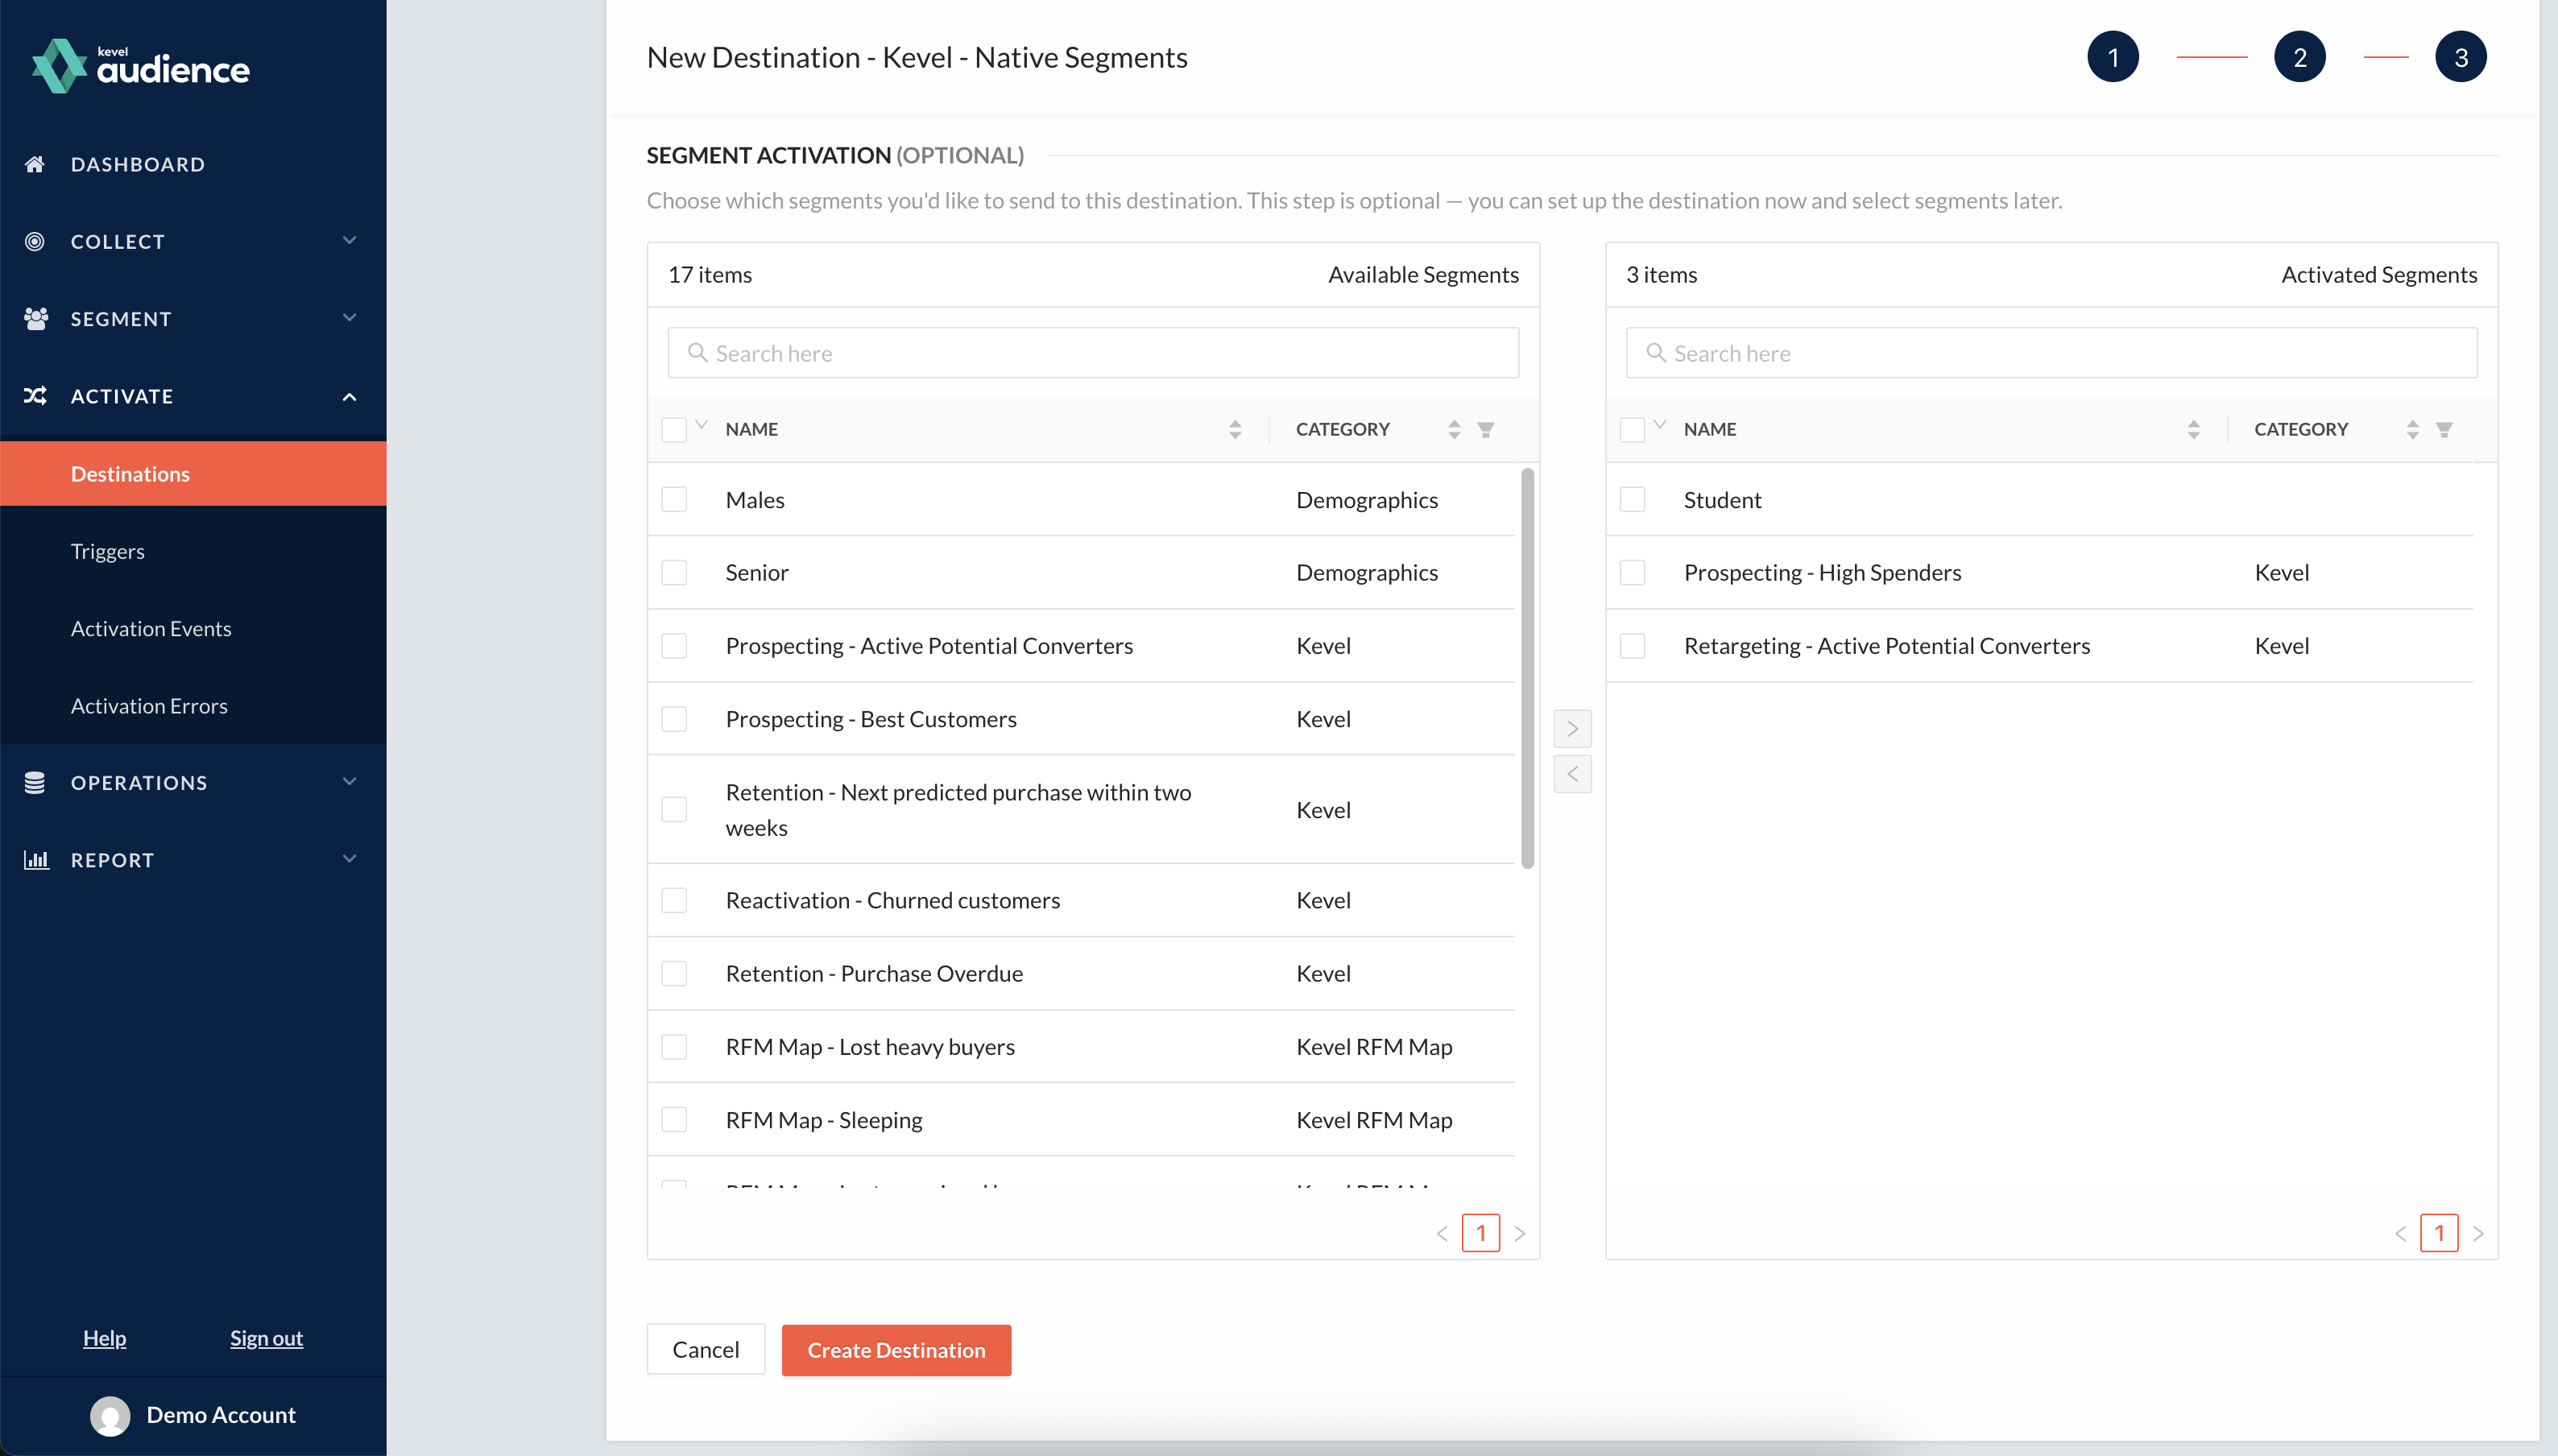Check the Males segment checkbox
This screenshot has height=1456, width=2558.
674,499
